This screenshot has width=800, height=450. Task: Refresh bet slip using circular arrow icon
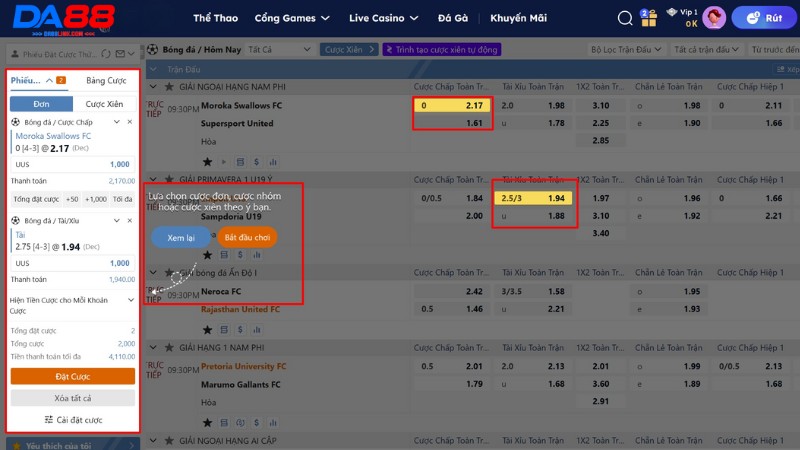click(x=106, y=54)
